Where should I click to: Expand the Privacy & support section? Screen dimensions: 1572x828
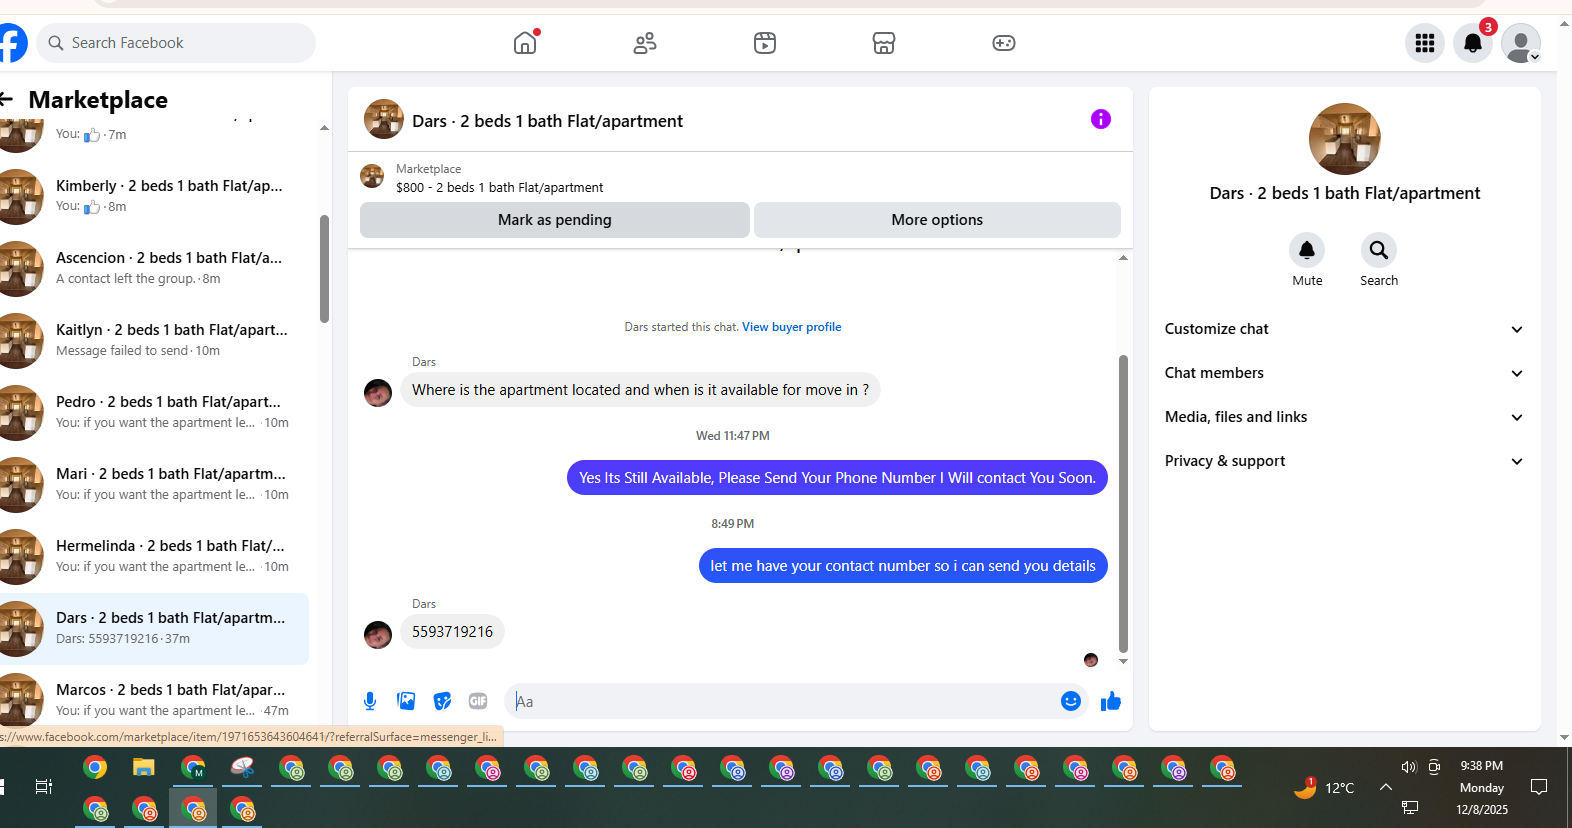coord(1344,461)
